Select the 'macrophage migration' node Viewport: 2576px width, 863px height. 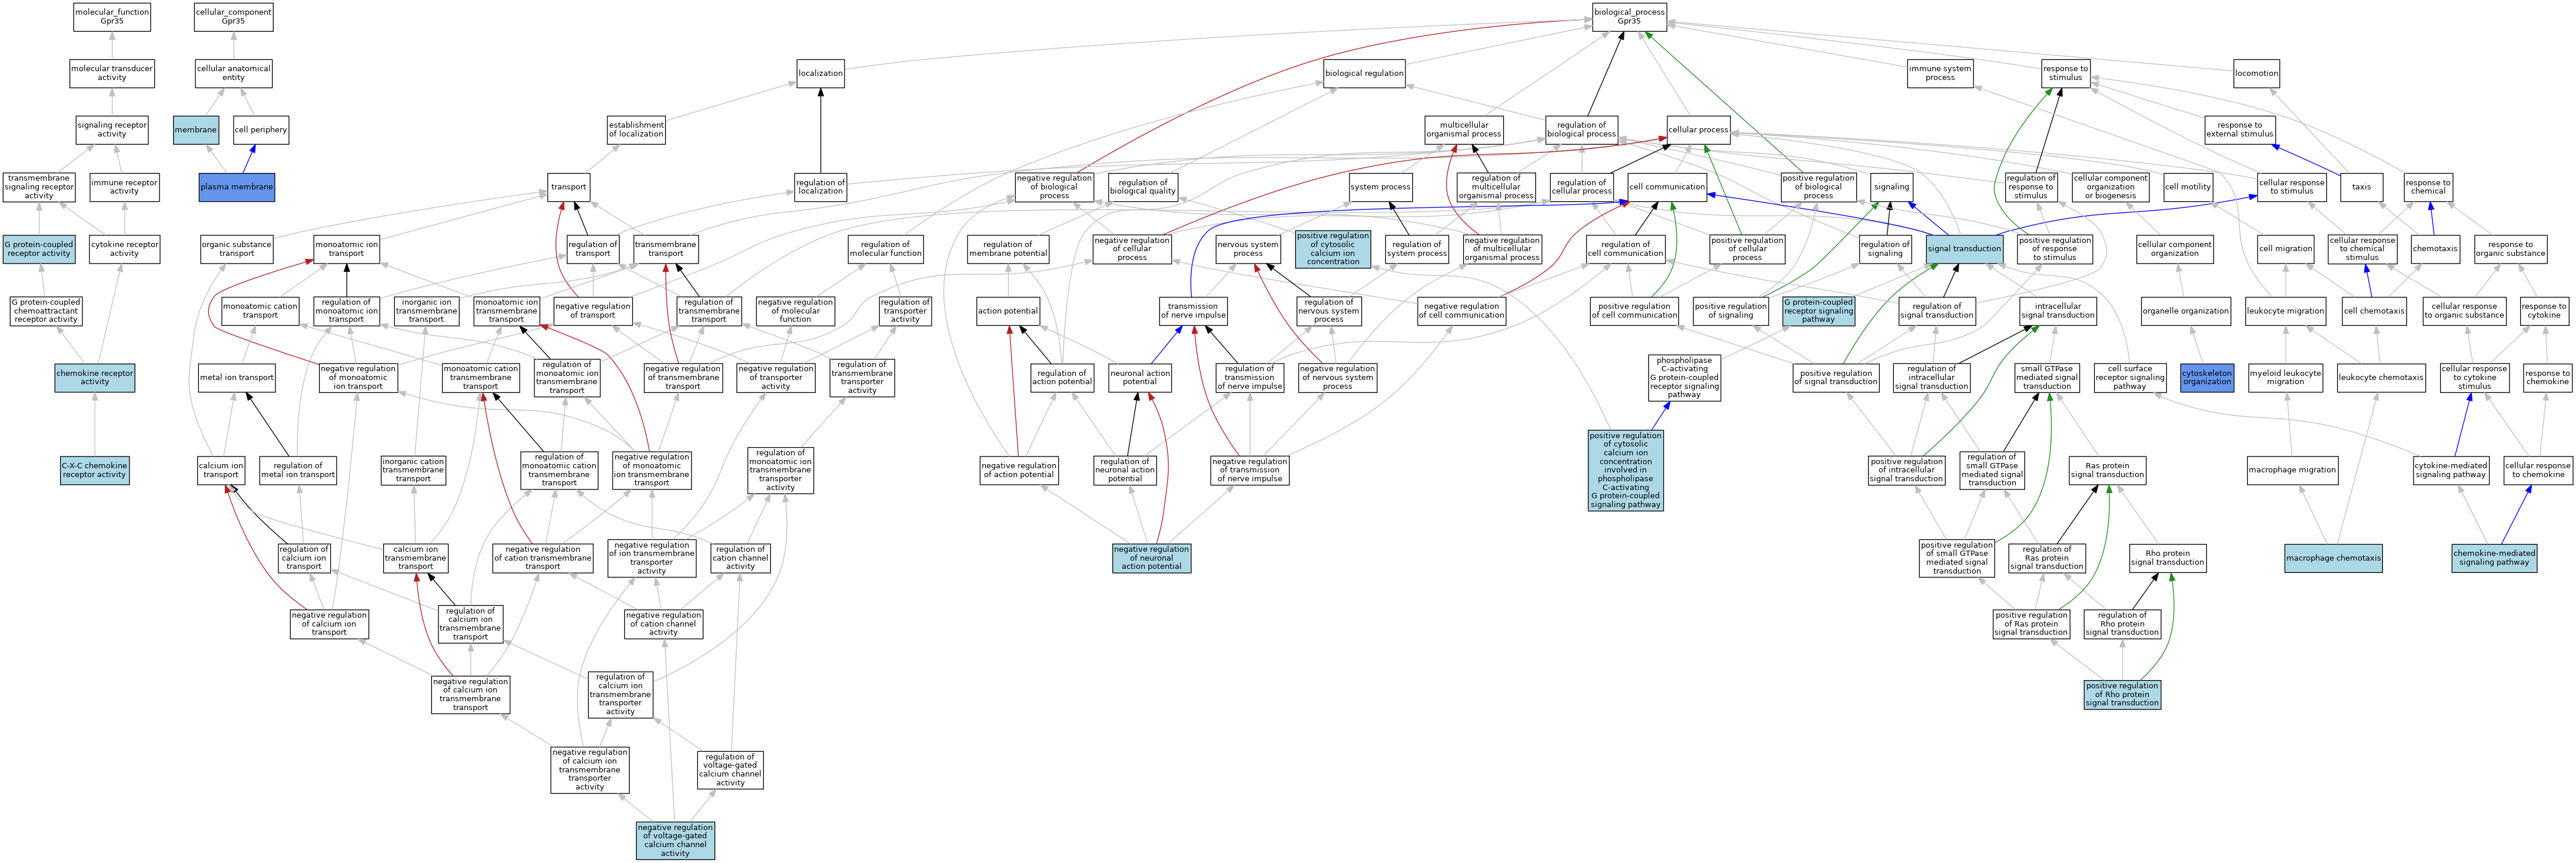[x=2292, y=470]
